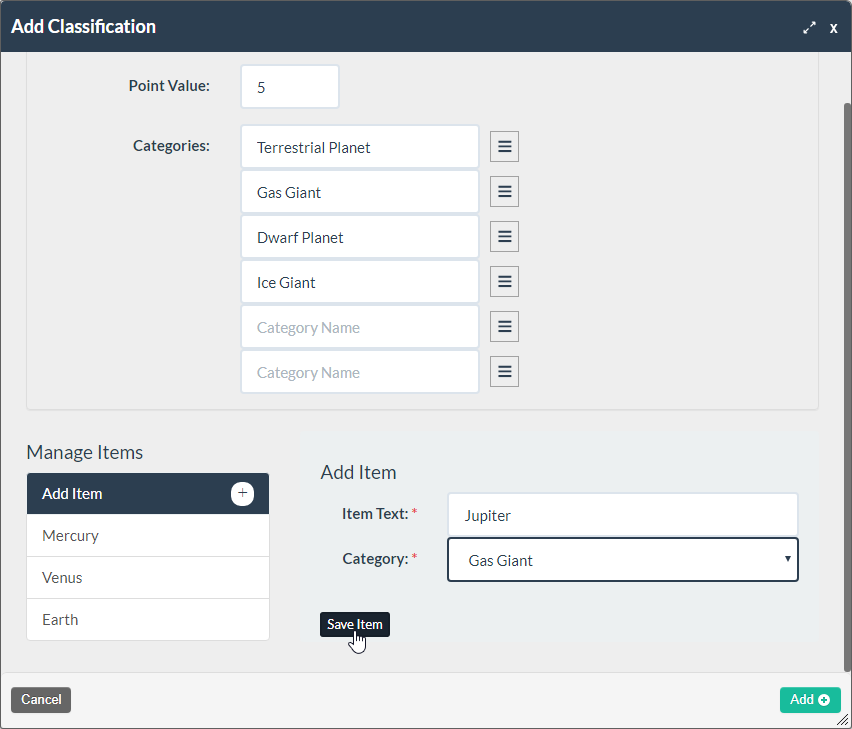The width and height of the screenshot is (852, 729).
Task: Click the reorder handle beside Ice Giant
Action: (504, 282)
